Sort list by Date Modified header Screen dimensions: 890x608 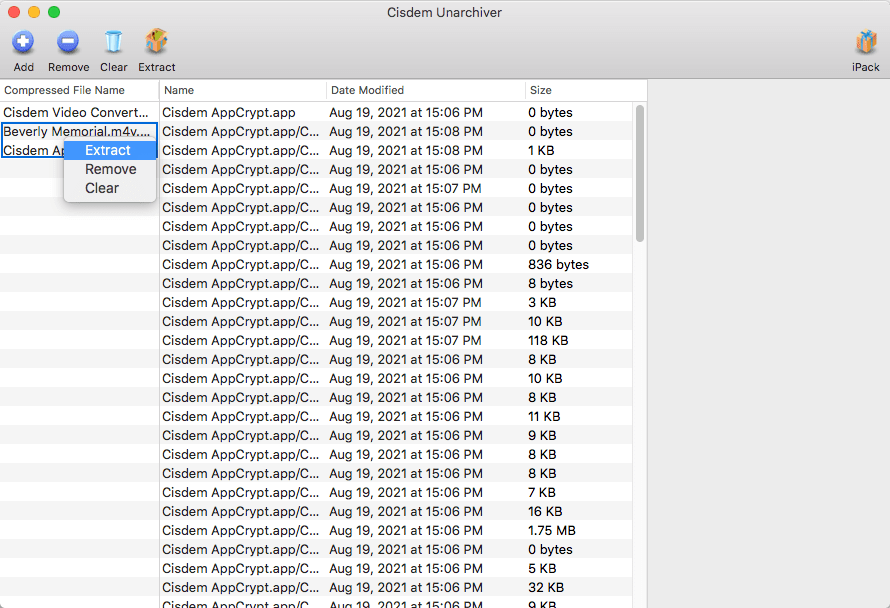pos(367,91)
